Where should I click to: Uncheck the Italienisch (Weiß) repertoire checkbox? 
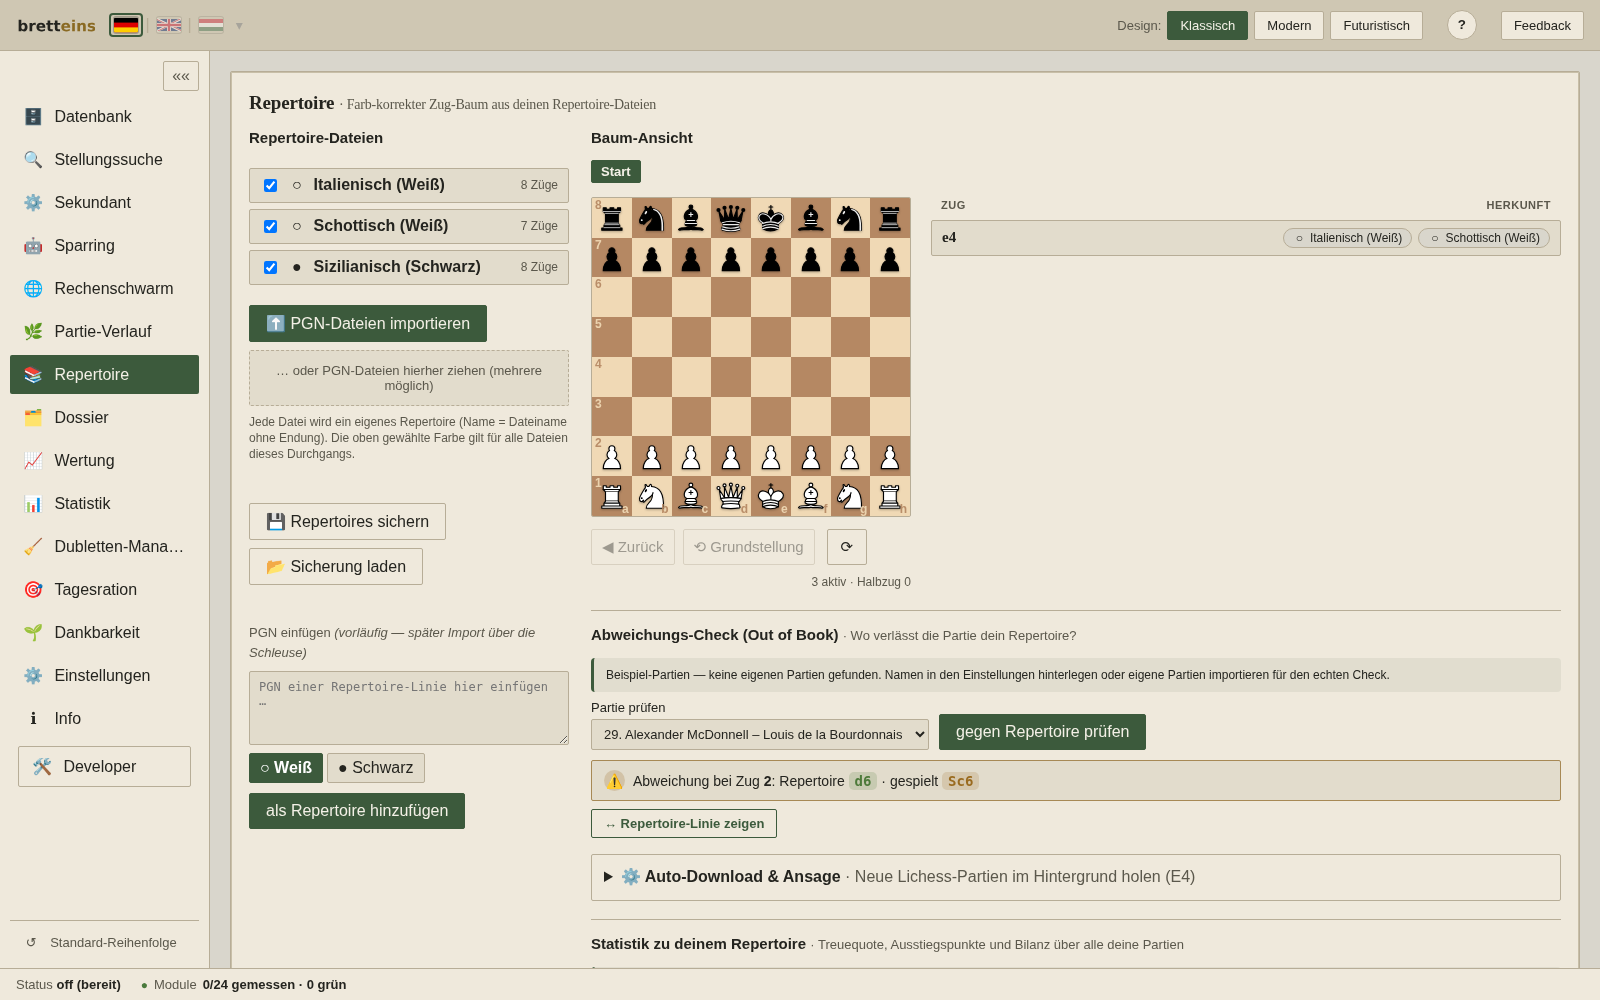270,186
